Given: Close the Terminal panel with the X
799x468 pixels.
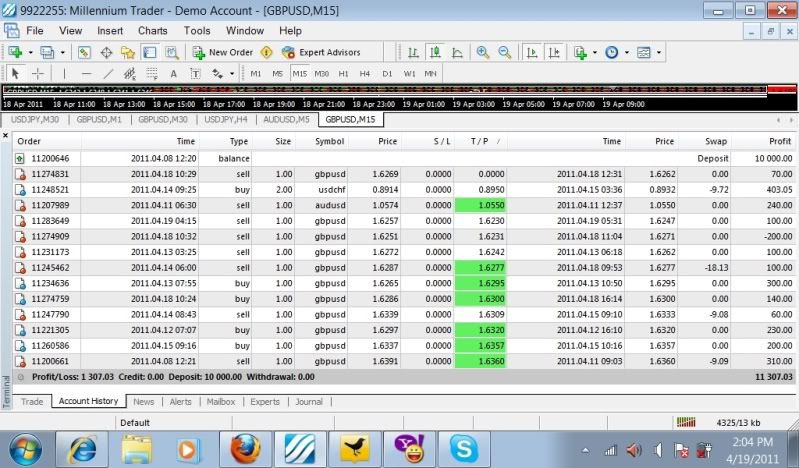Looking at the screenshot, I should tap(5, 136).
